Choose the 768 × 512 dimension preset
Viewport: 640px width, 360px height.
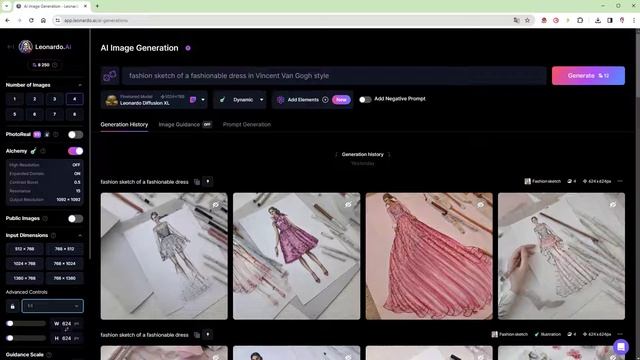tap(64, 249)
